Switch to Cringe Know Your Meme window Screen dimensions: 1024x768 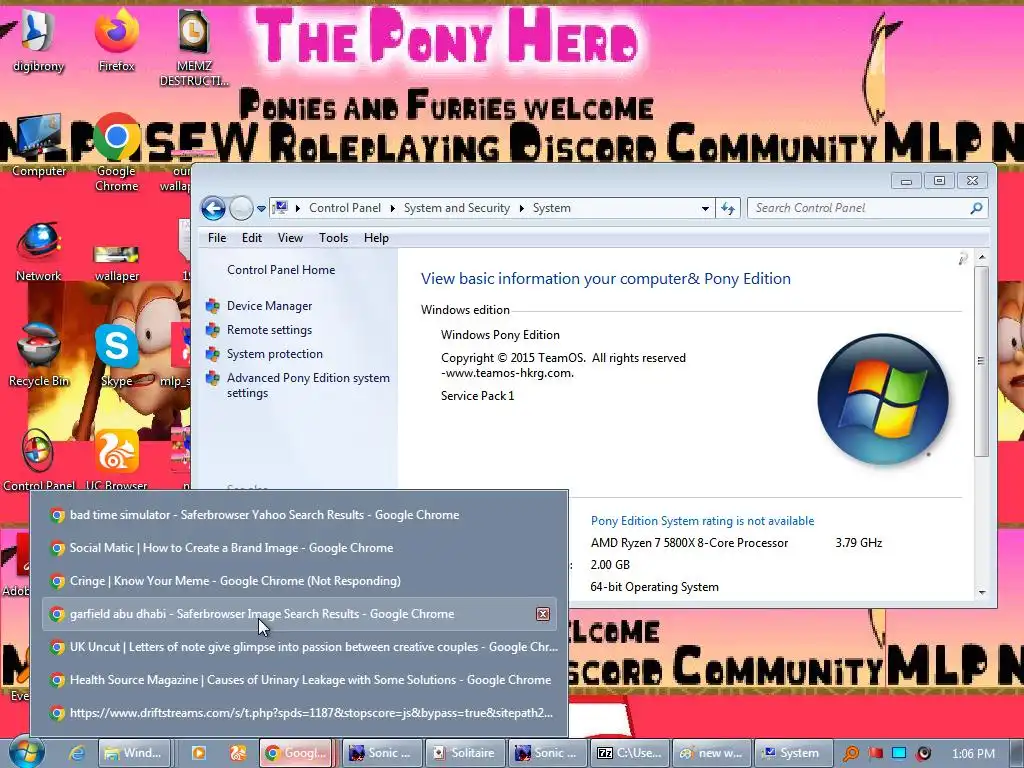pyautogui.click(x=299, y=581)
